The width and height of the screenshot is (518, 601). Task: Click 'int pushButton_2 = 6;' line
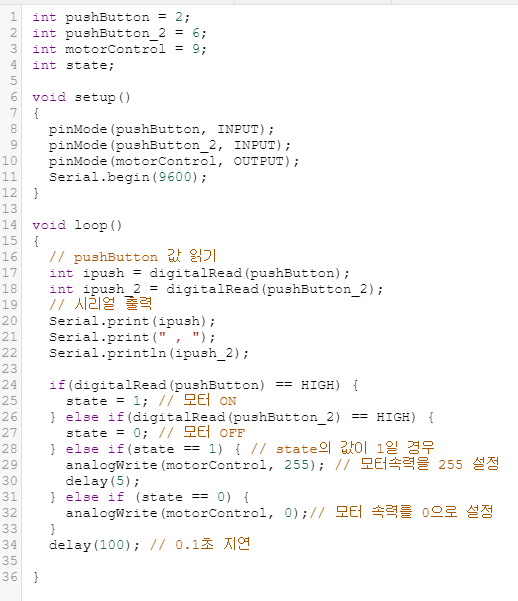coord(120,33)
